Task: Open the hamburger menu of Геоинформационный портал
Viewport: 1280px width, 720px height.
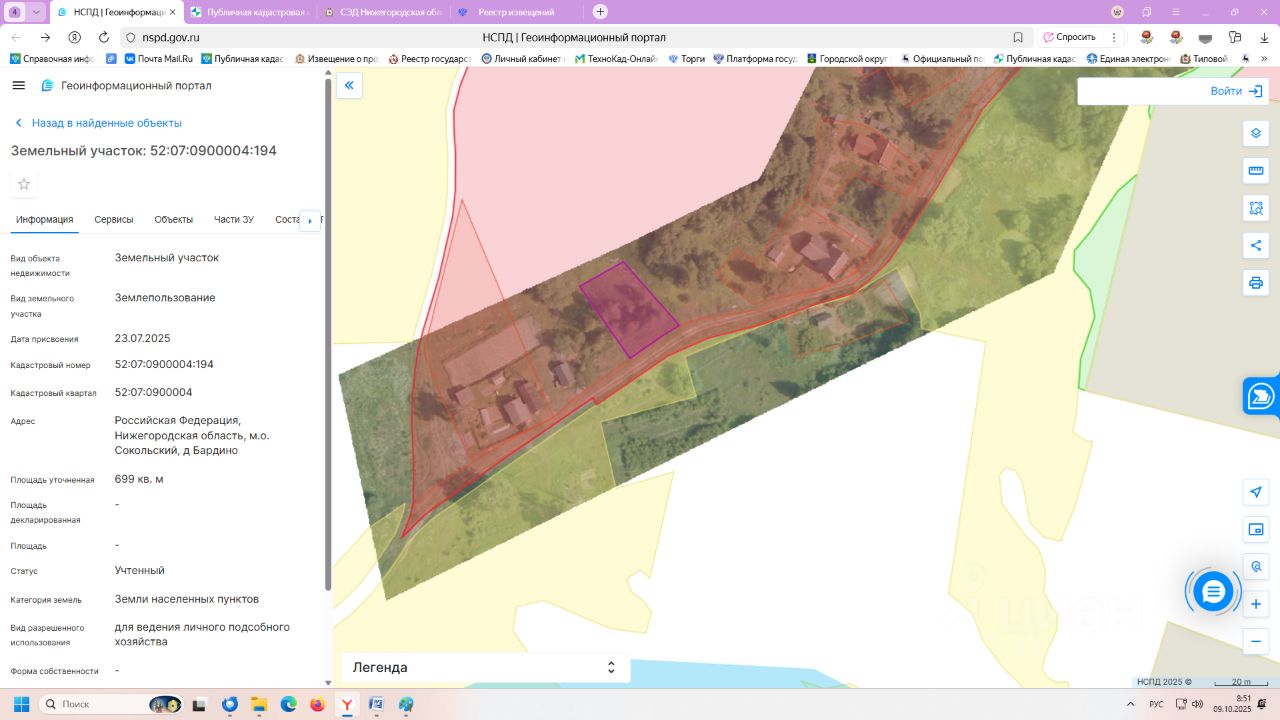Action: coord(18,85)
